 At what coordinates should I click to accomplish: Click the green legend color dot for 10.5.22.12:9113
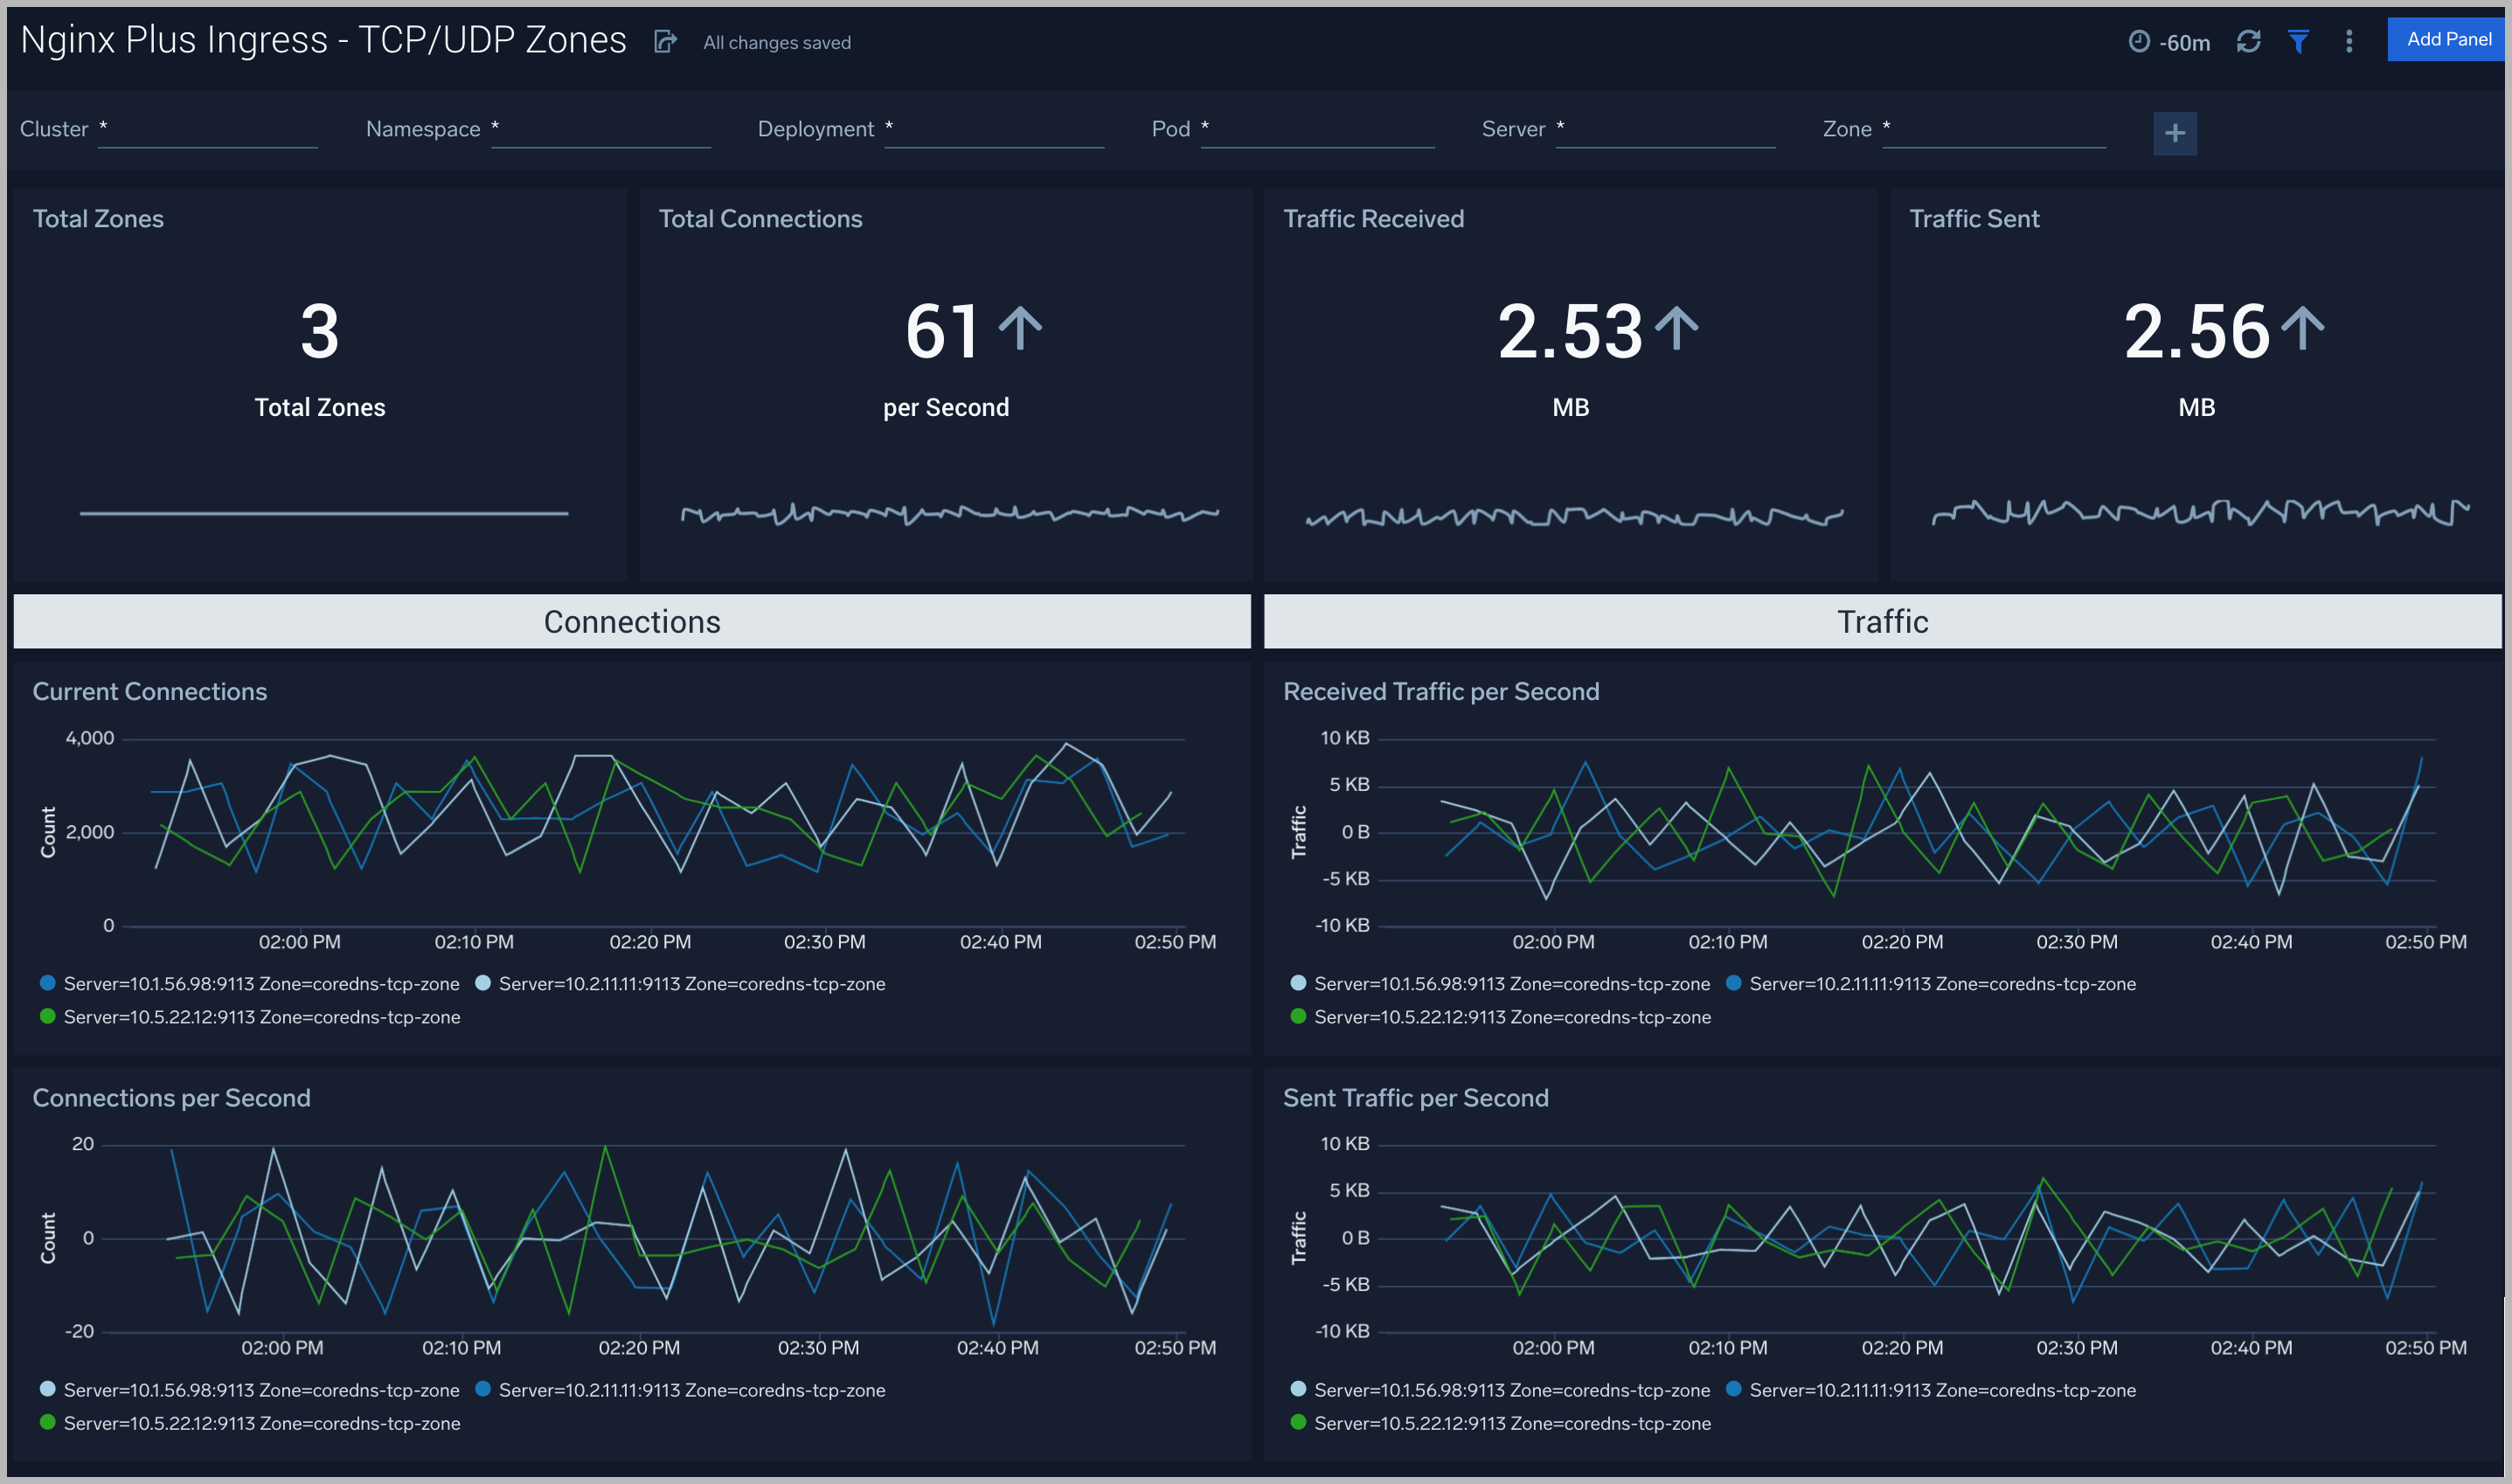click(x=46, y=1016)
